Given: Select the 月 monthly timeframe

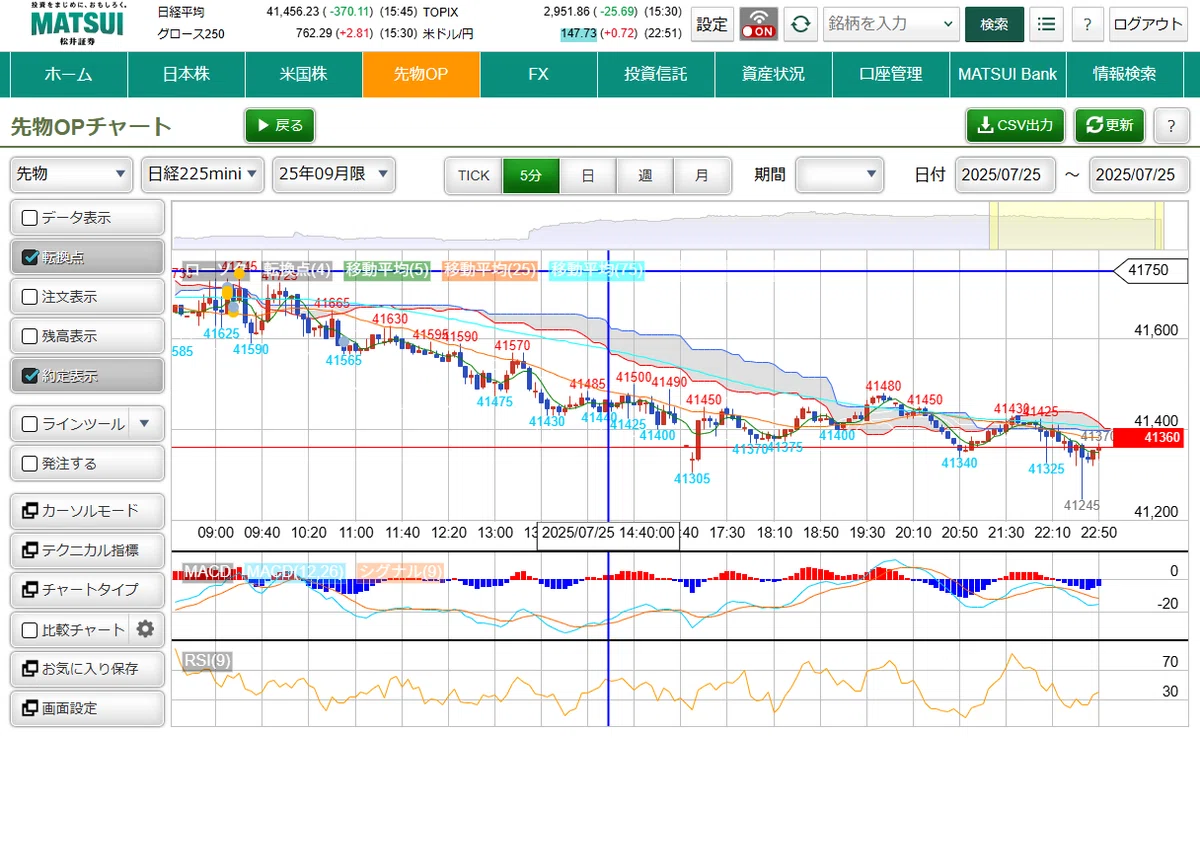Looking at the screenshot, I should click(x=702, y=175).
